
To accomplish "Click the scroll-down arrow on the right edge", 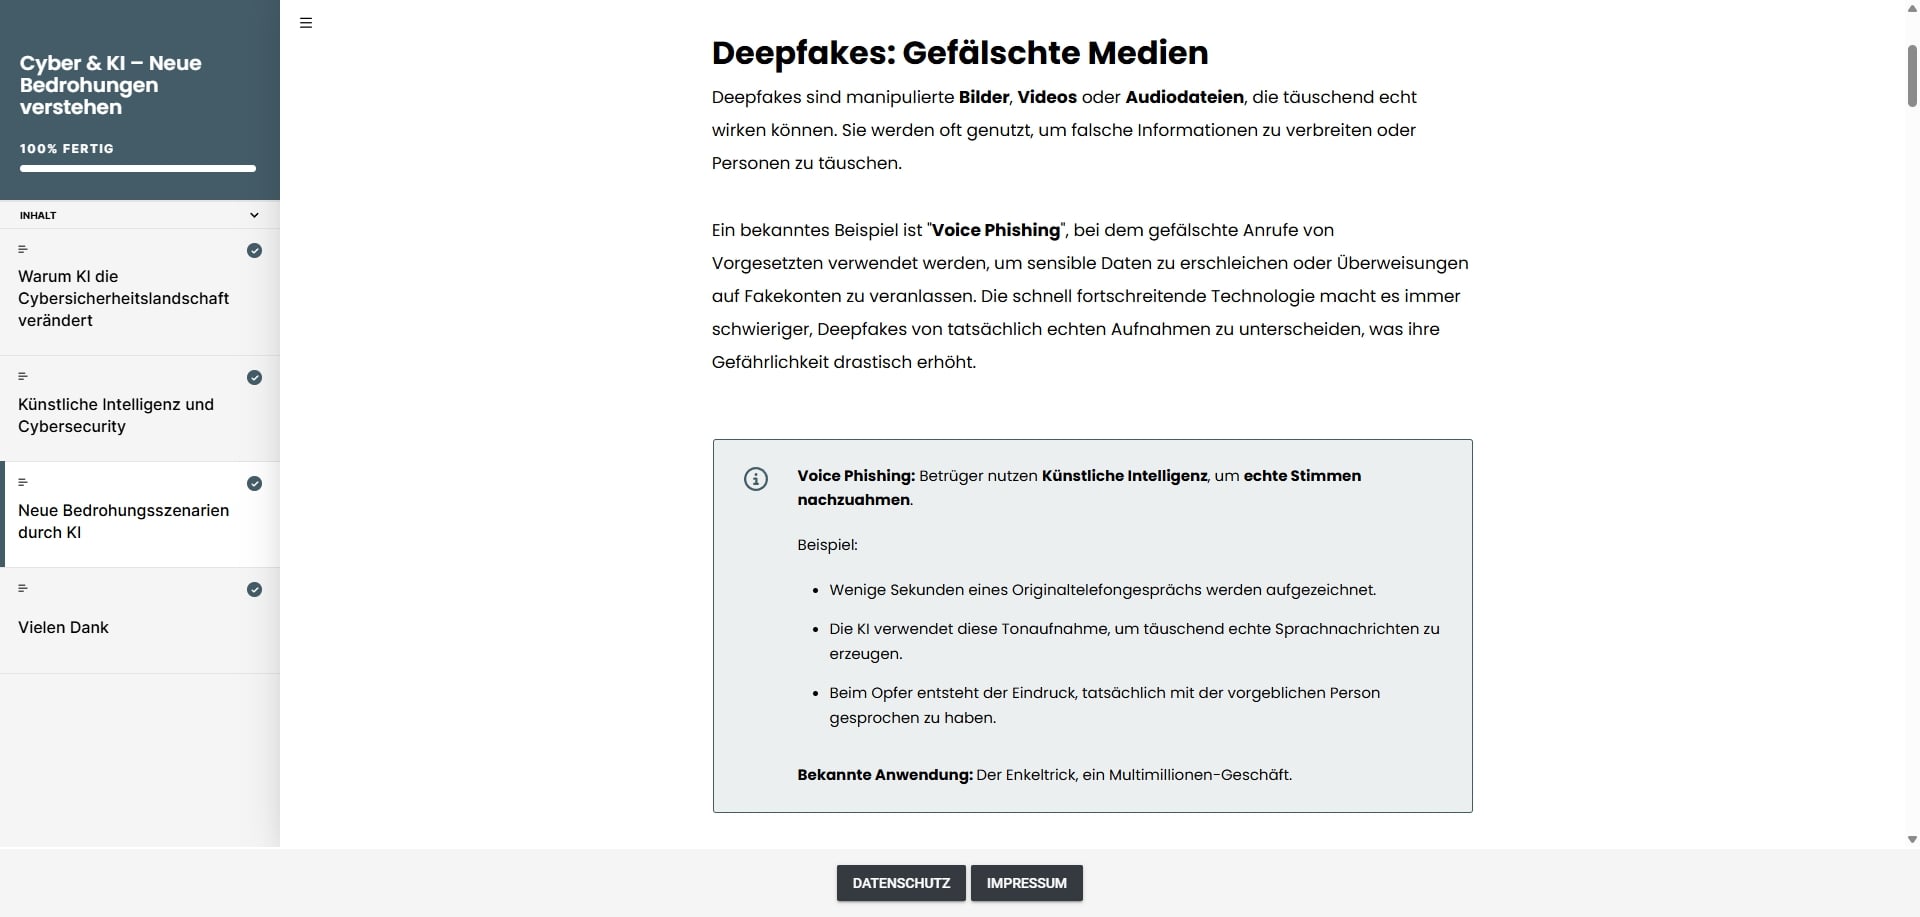I will [1909, 839].
